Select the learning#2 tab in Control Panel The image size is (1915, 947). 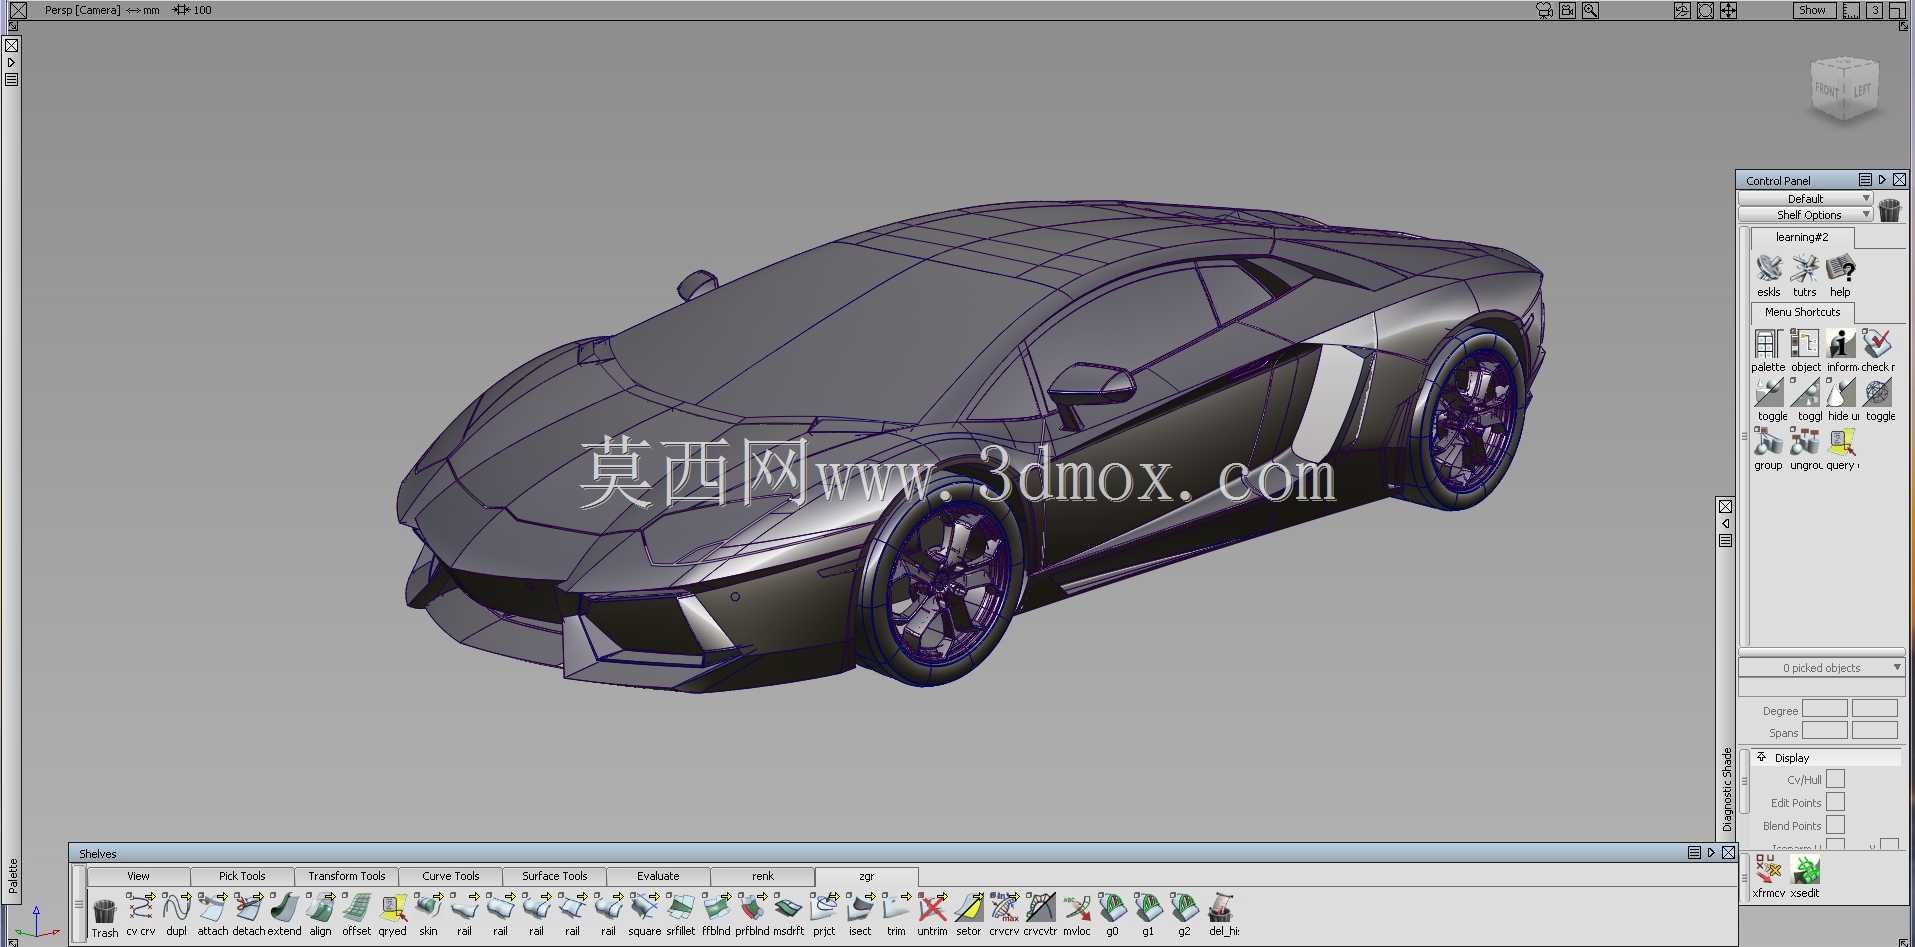point(1802,237)
